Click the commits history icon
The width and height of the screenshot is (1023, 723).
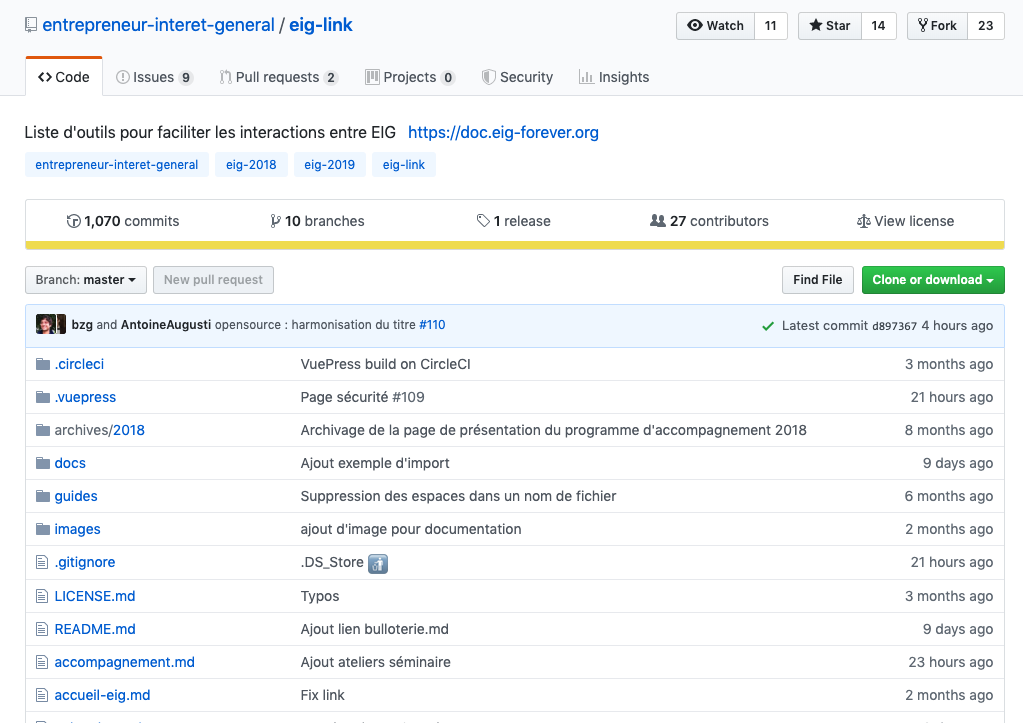pyautogui.click(x=73, y=221)
